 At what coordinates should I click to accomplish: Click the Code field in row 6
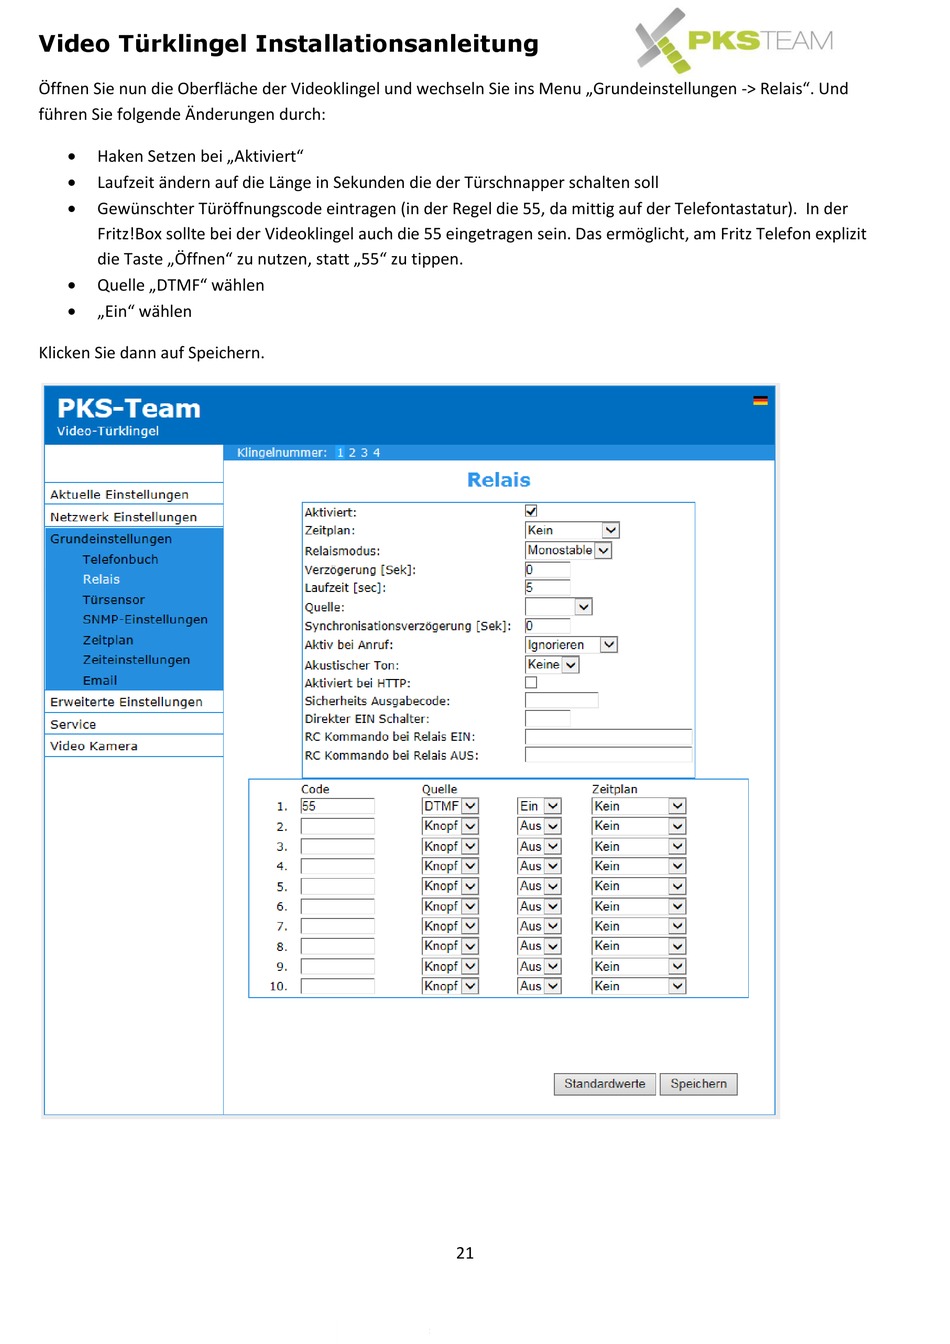[338, 906]
